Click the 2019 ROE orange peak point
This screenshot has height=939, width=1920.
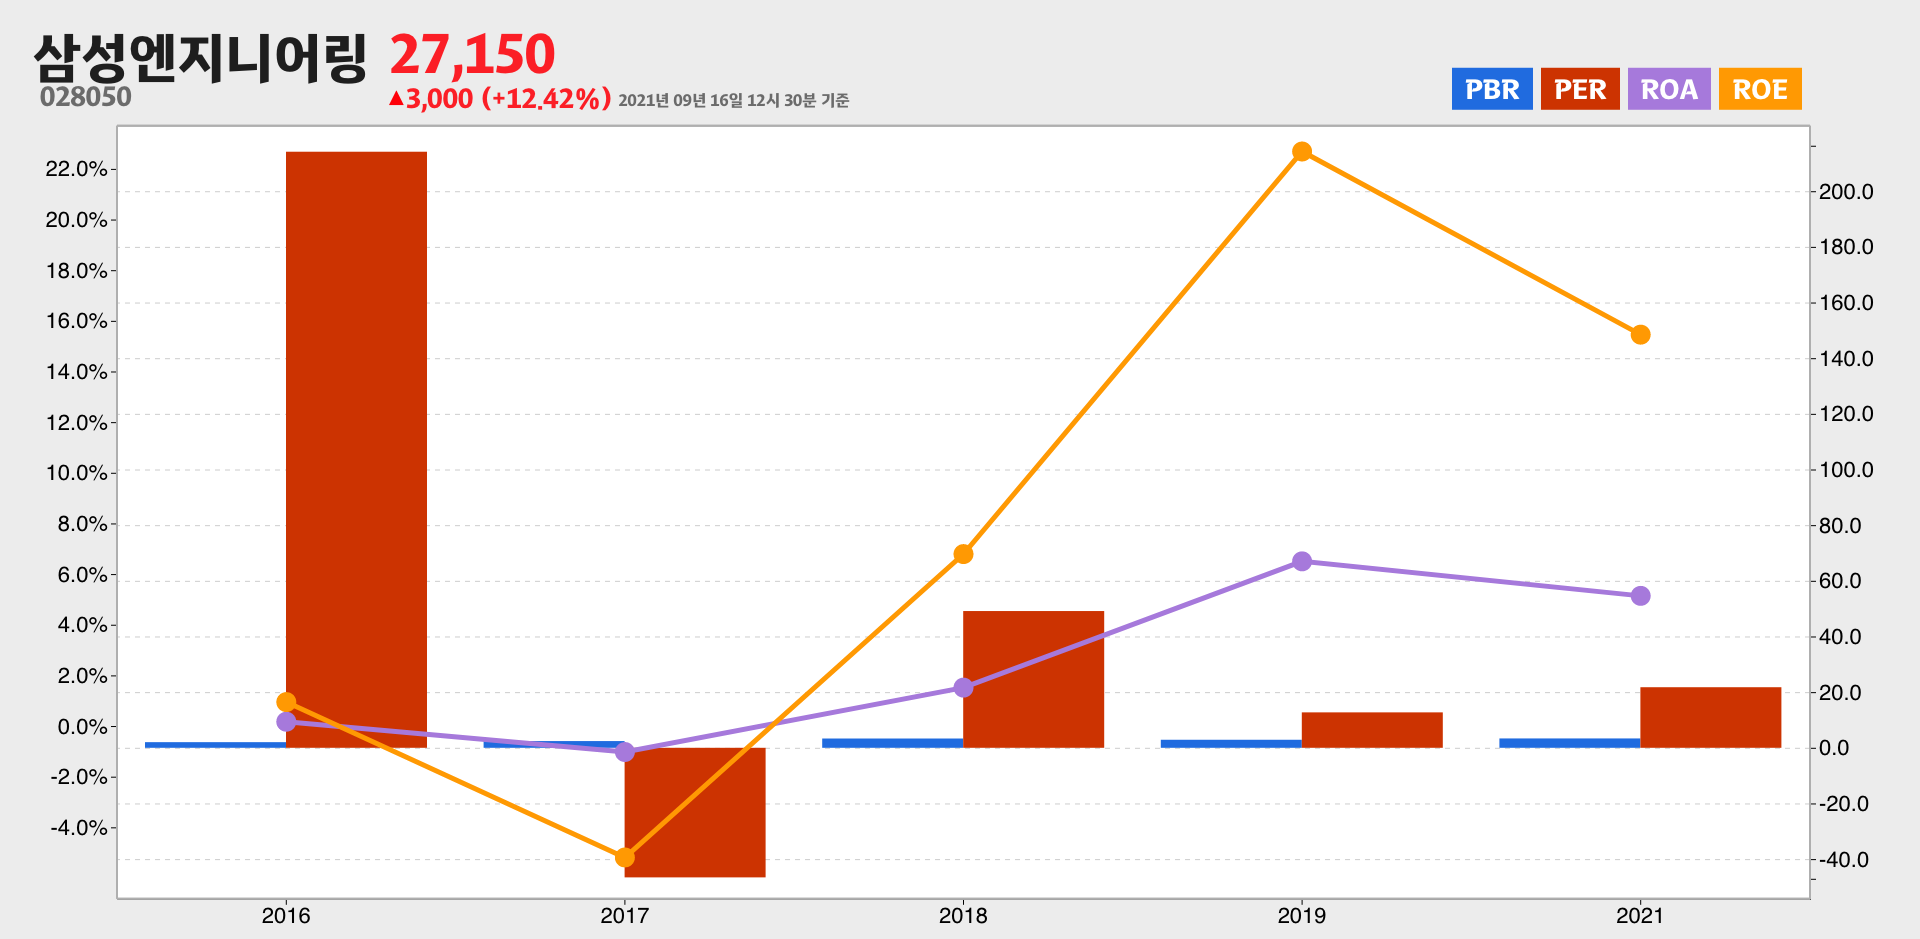1302,152
